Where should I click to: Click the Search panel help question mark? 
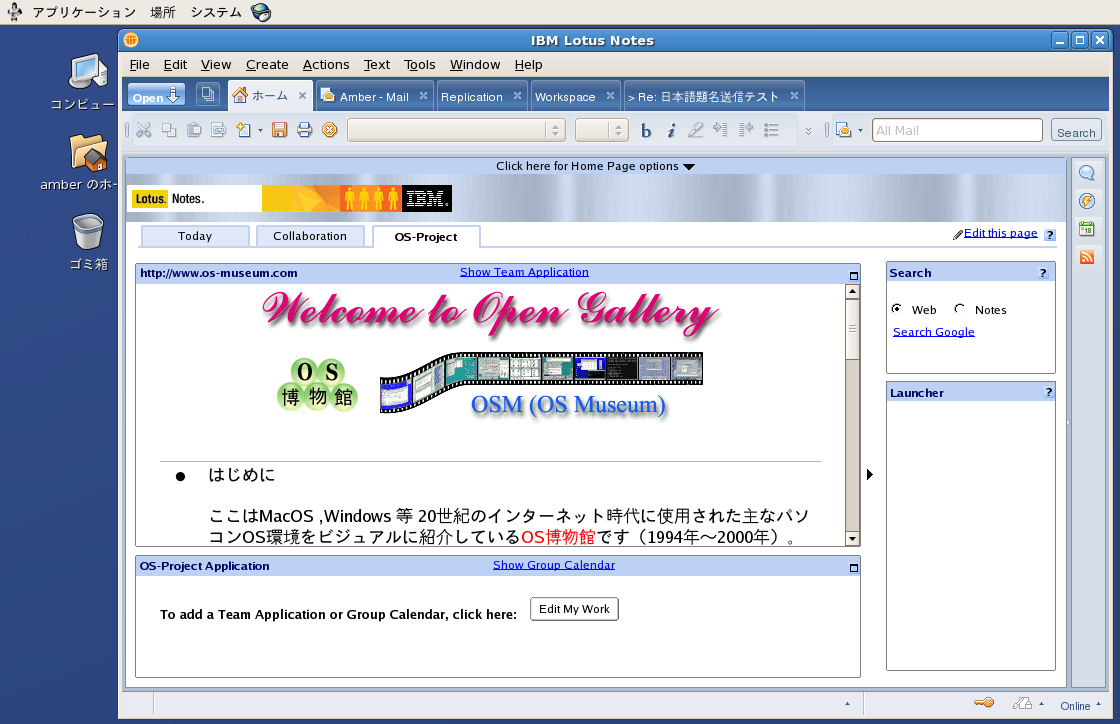[x=1043, y=273]
